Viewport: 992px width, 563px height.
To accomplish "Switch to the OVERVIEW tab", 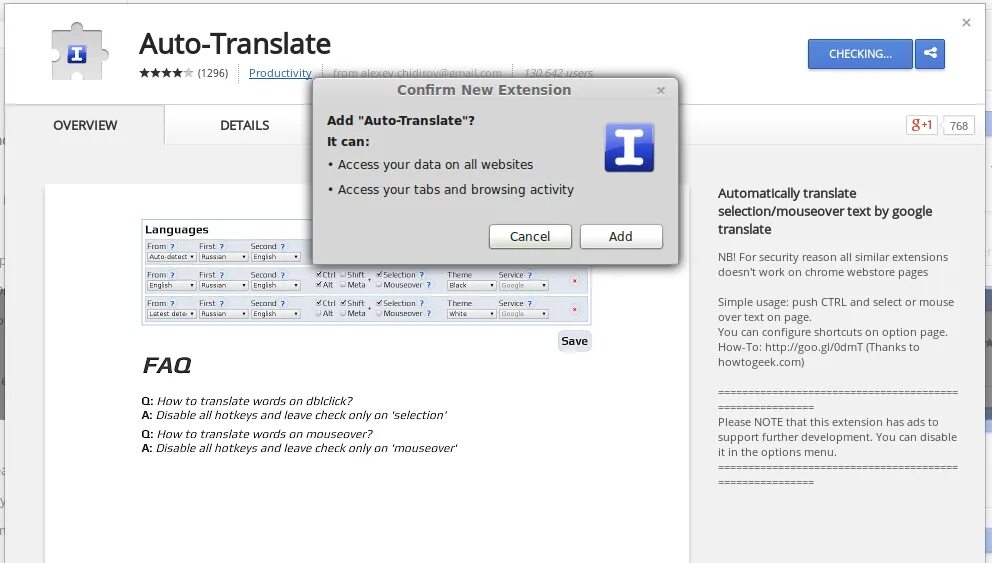I will click(85, 125).
